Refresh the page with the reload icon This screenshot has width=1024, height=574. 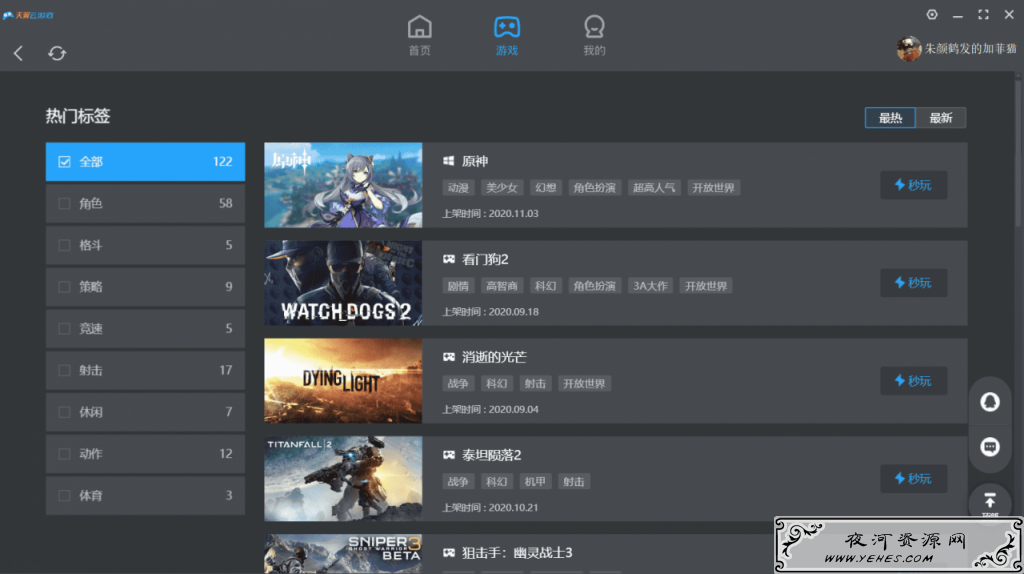click(x=57, y=54)
